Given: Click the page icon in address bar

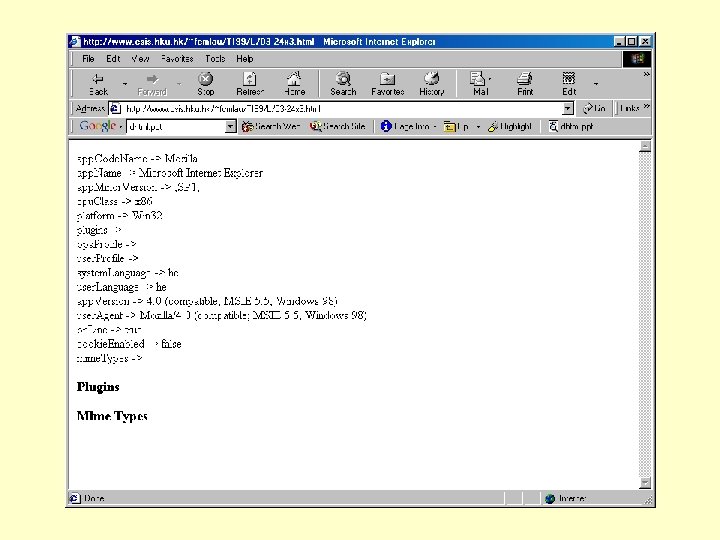Looking at the screenshot, I should click(115, 109).
